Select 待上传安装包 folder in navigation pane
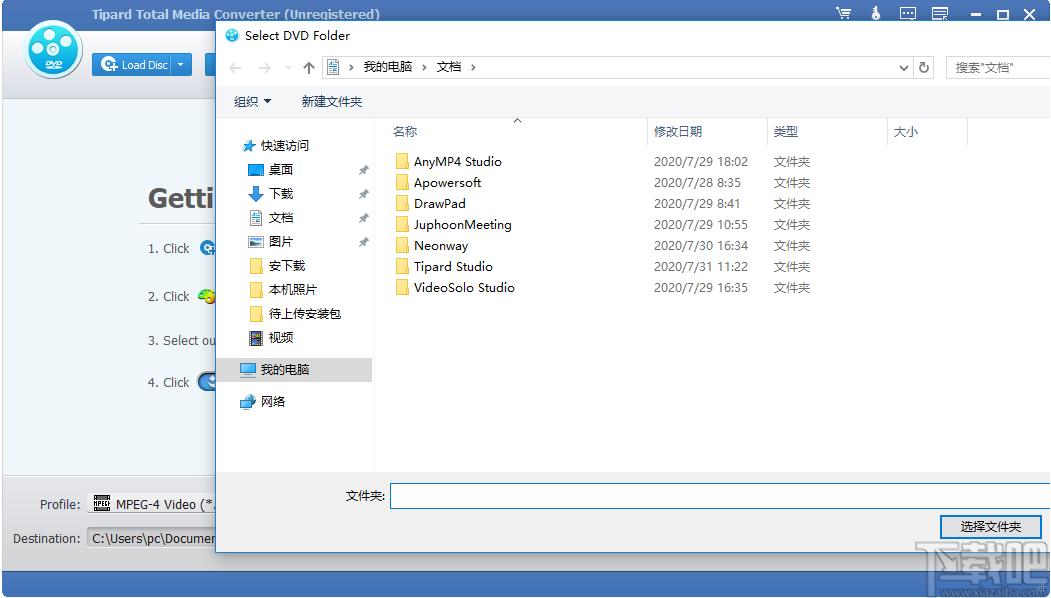 click(304, 314)
